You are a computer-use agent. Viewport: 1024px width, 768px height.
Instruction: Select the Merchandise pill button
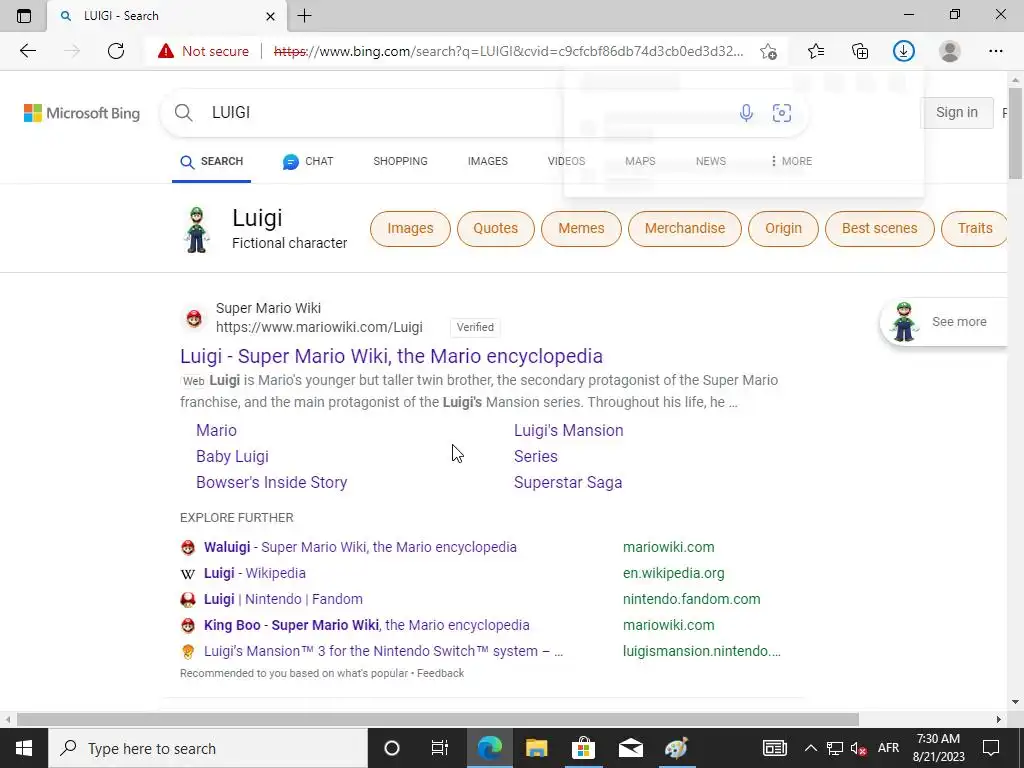tap(685, 229)
